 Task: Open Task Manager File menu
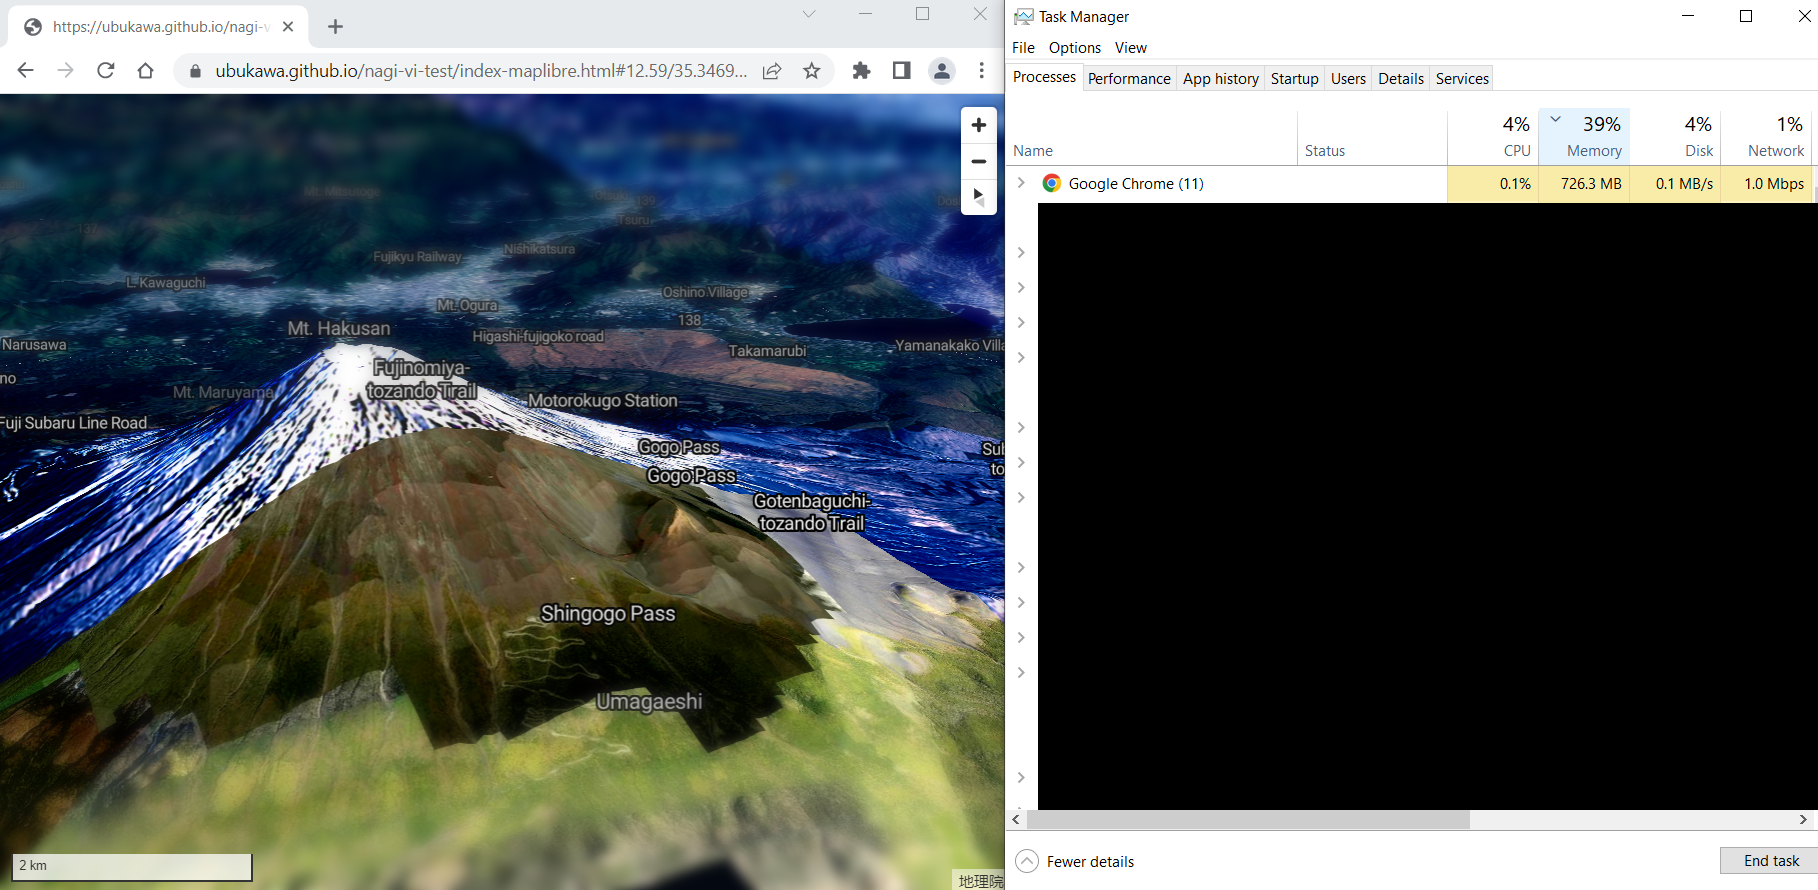(1023, 48)
